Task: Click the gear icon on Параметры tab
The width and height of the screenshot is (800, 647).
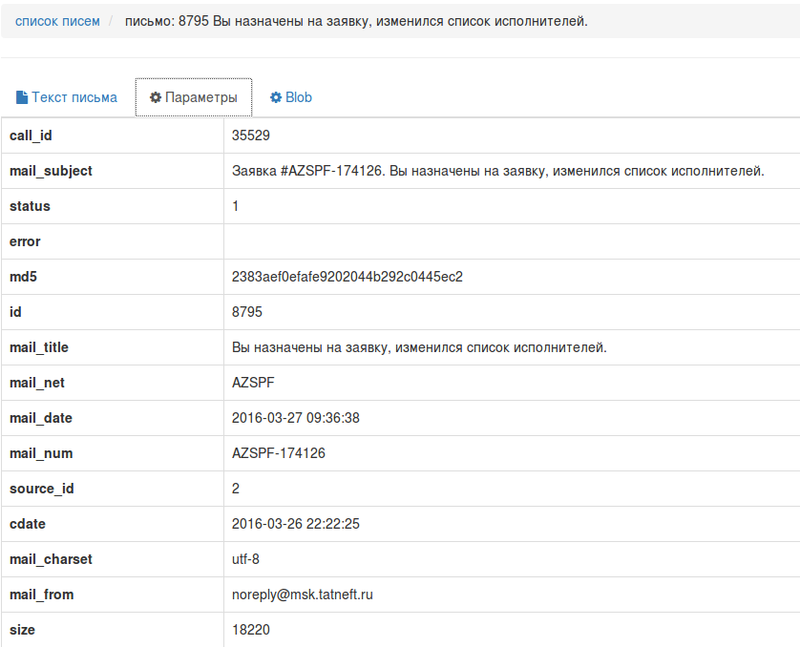Action: point(155,98)
